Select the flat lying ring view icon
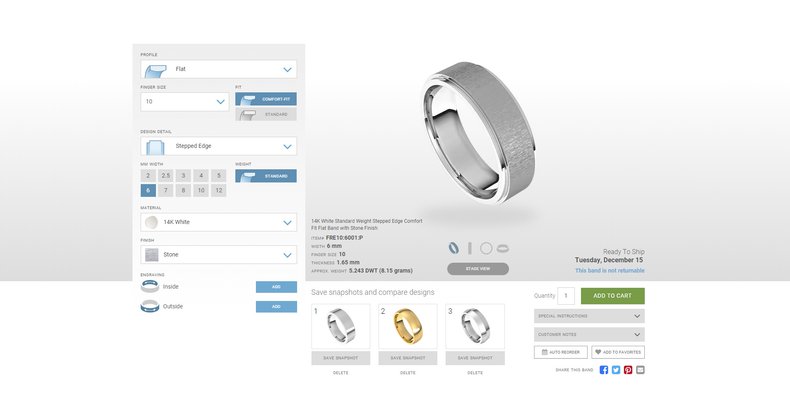This screenshot has height=411, width=790. tap(503, 248)
